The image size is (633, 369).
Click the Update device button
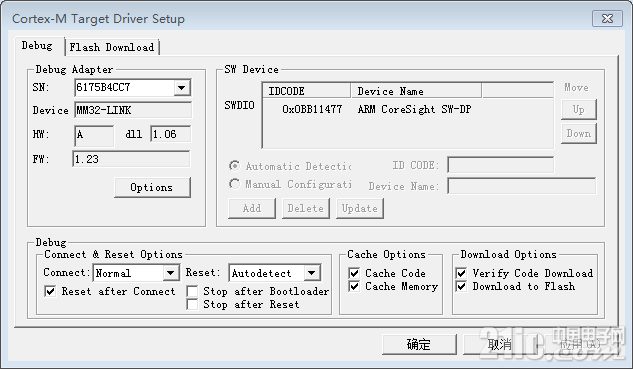click(360, 208)
